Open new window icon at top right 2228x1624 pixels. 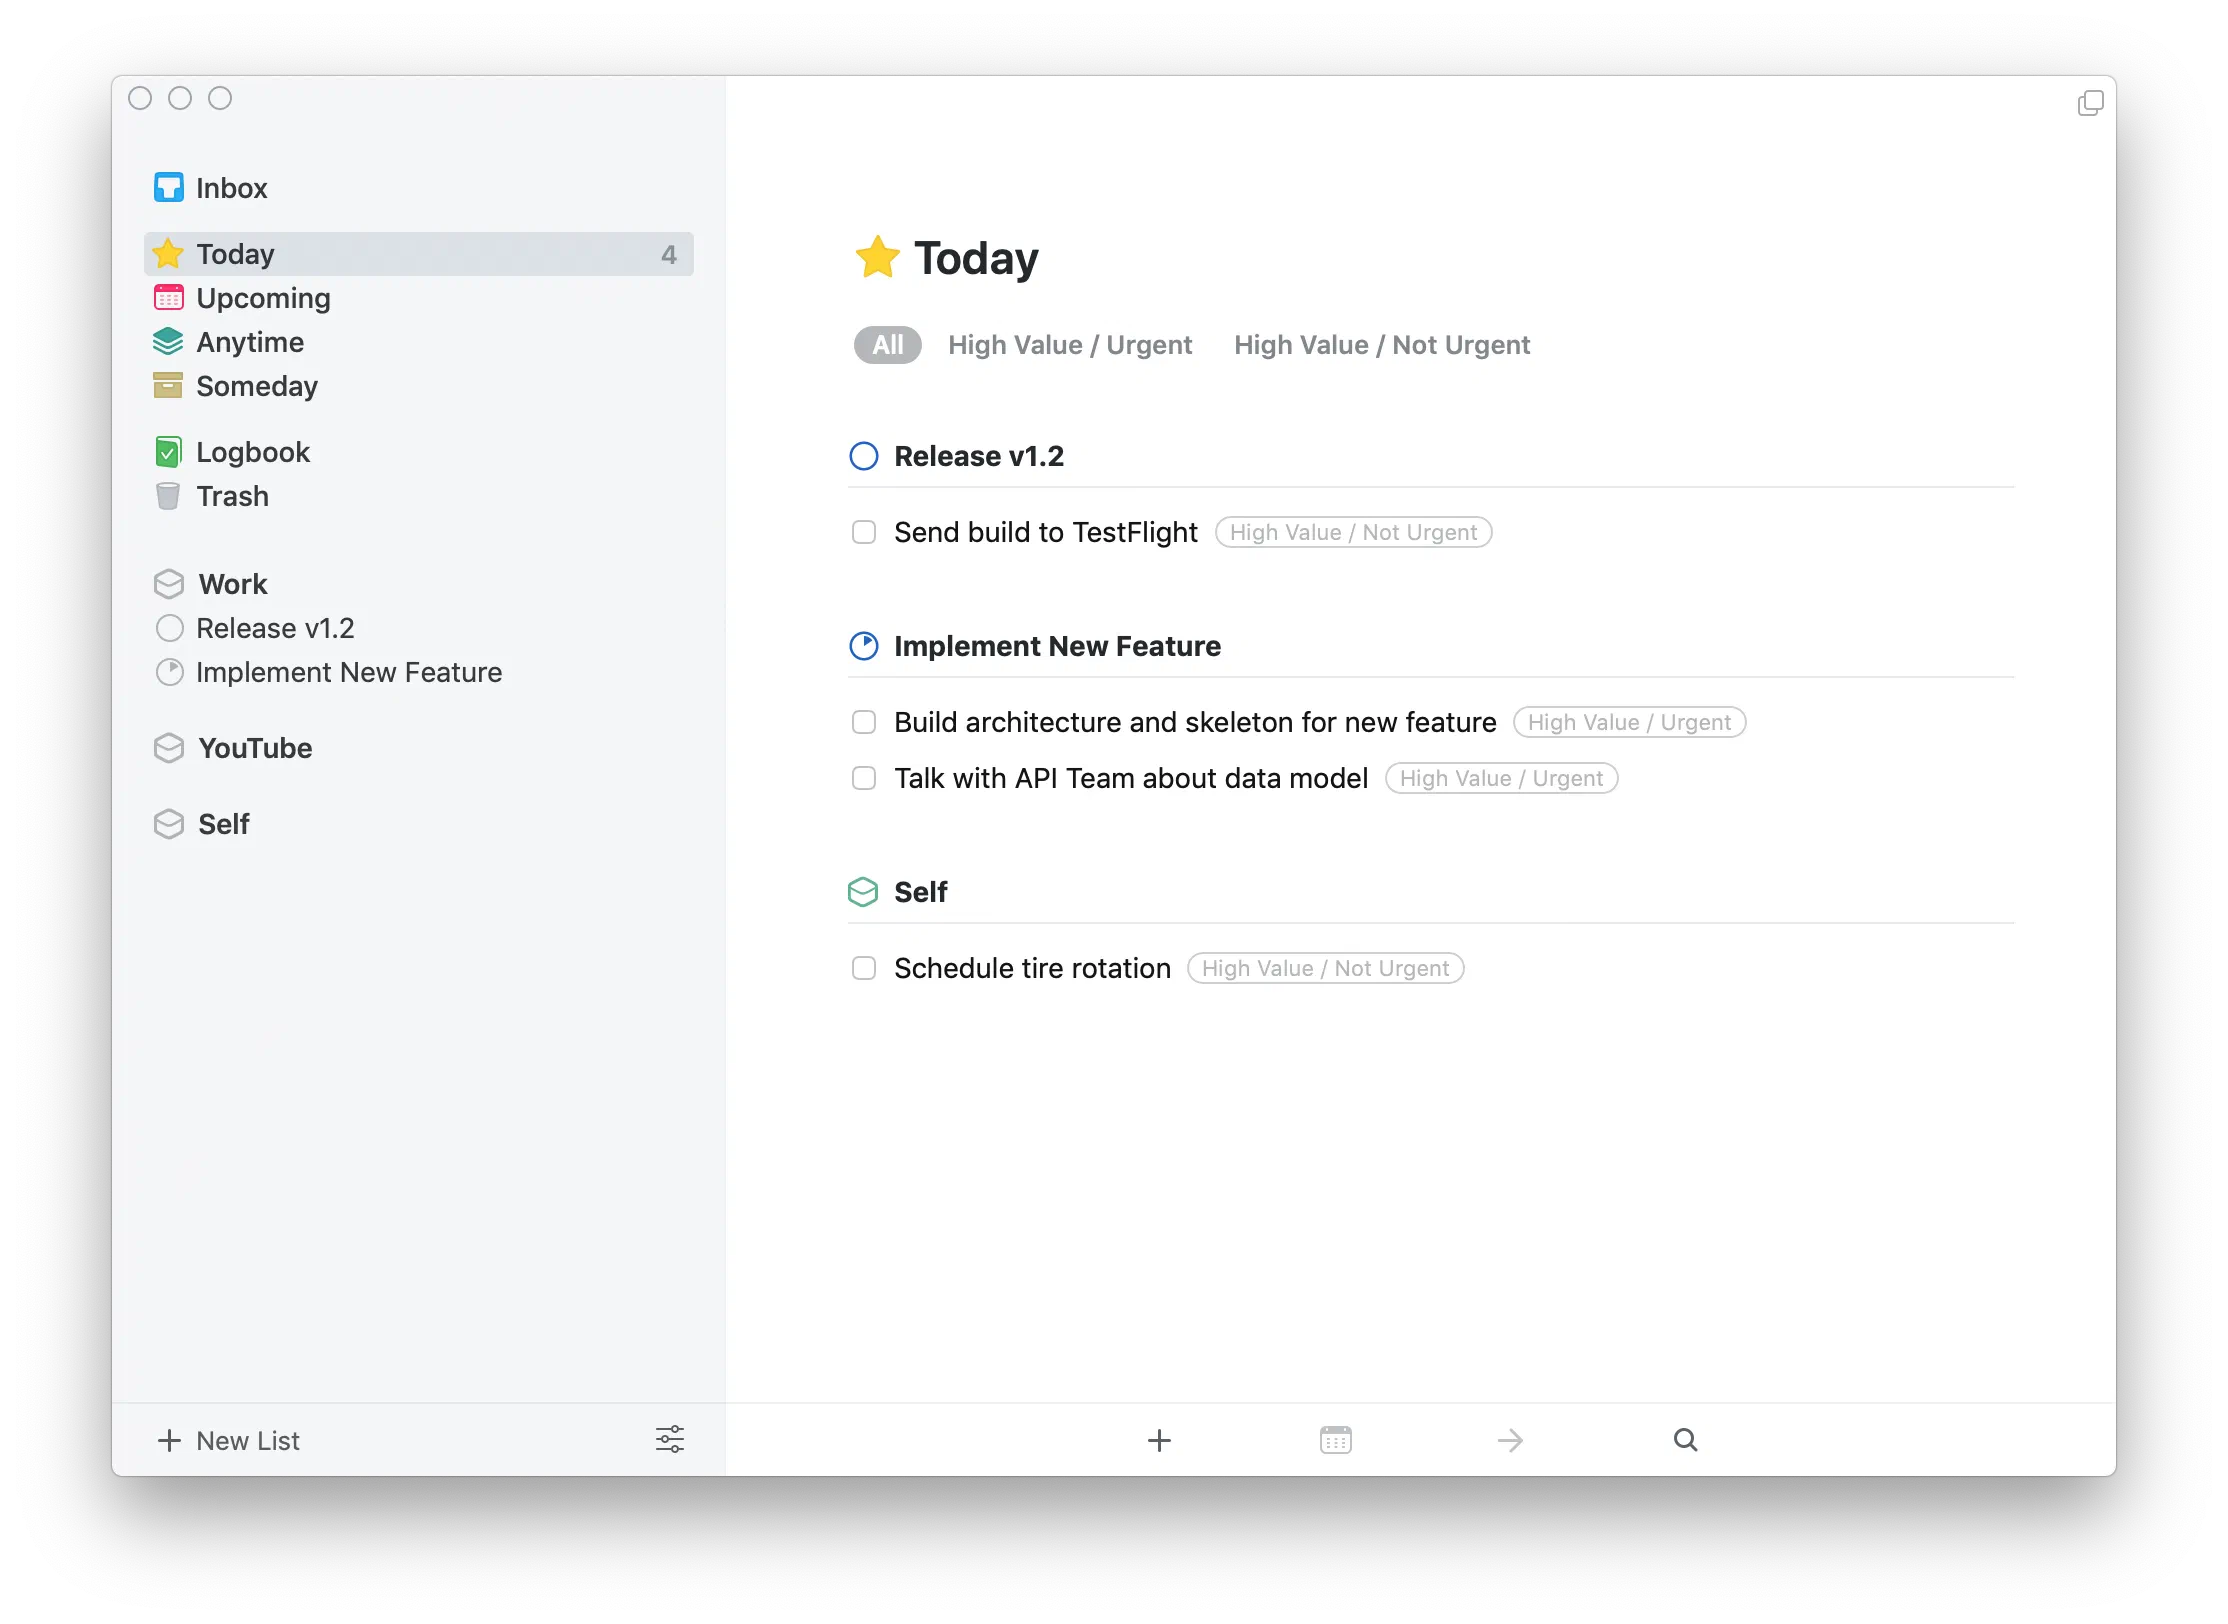click(2090, 103)
